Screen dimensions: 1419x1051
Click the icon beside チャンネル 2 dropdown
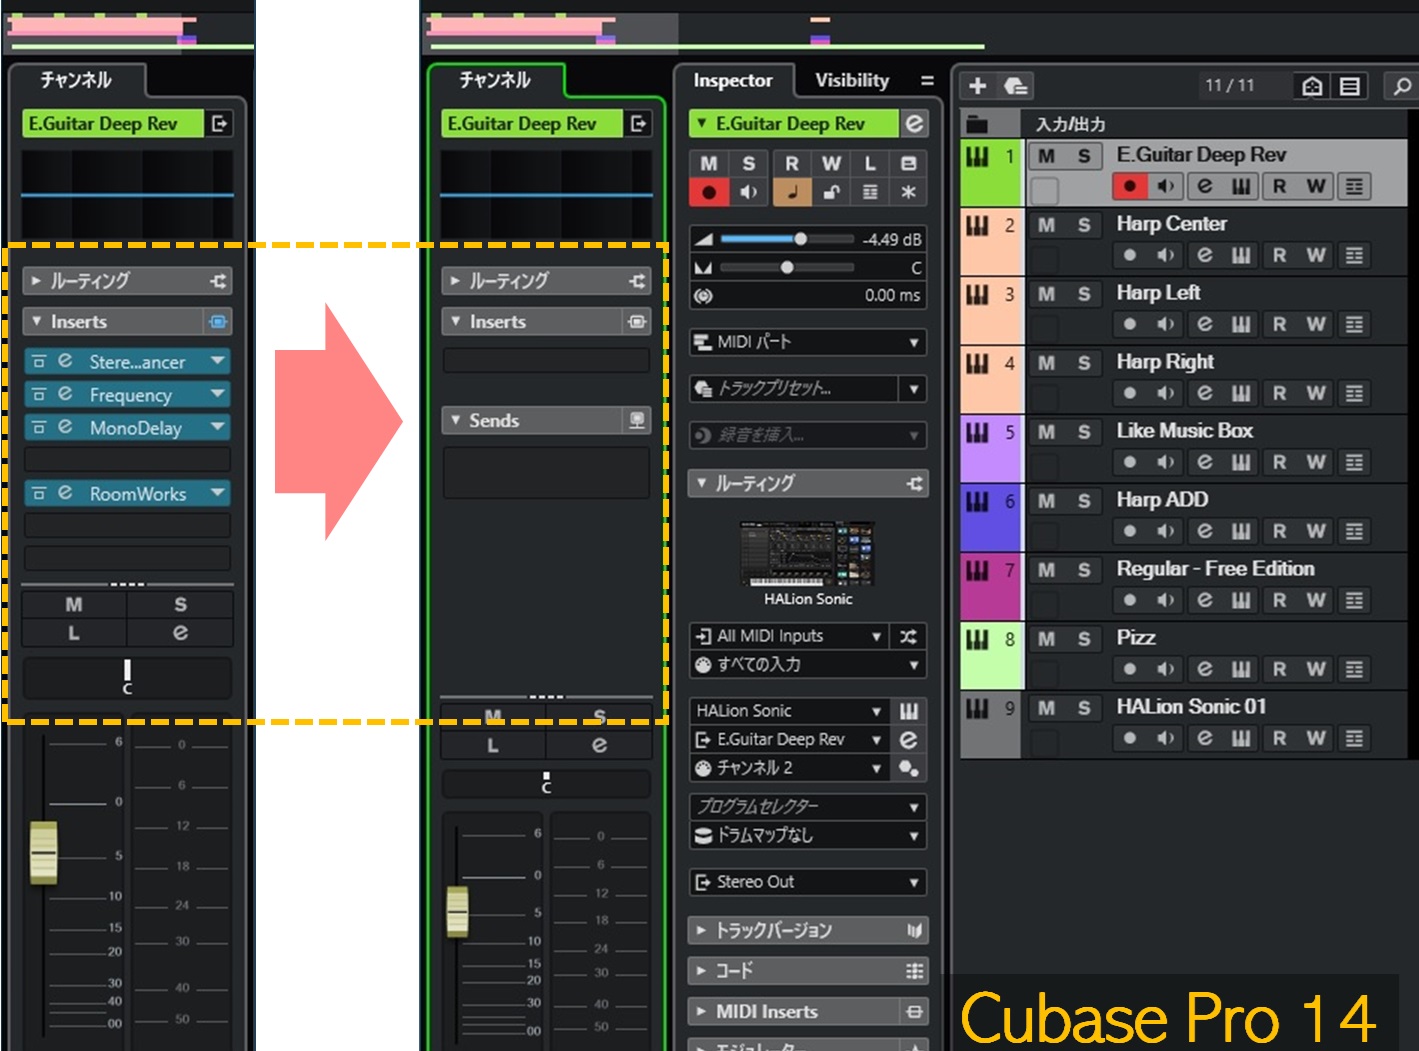[908, 768]
